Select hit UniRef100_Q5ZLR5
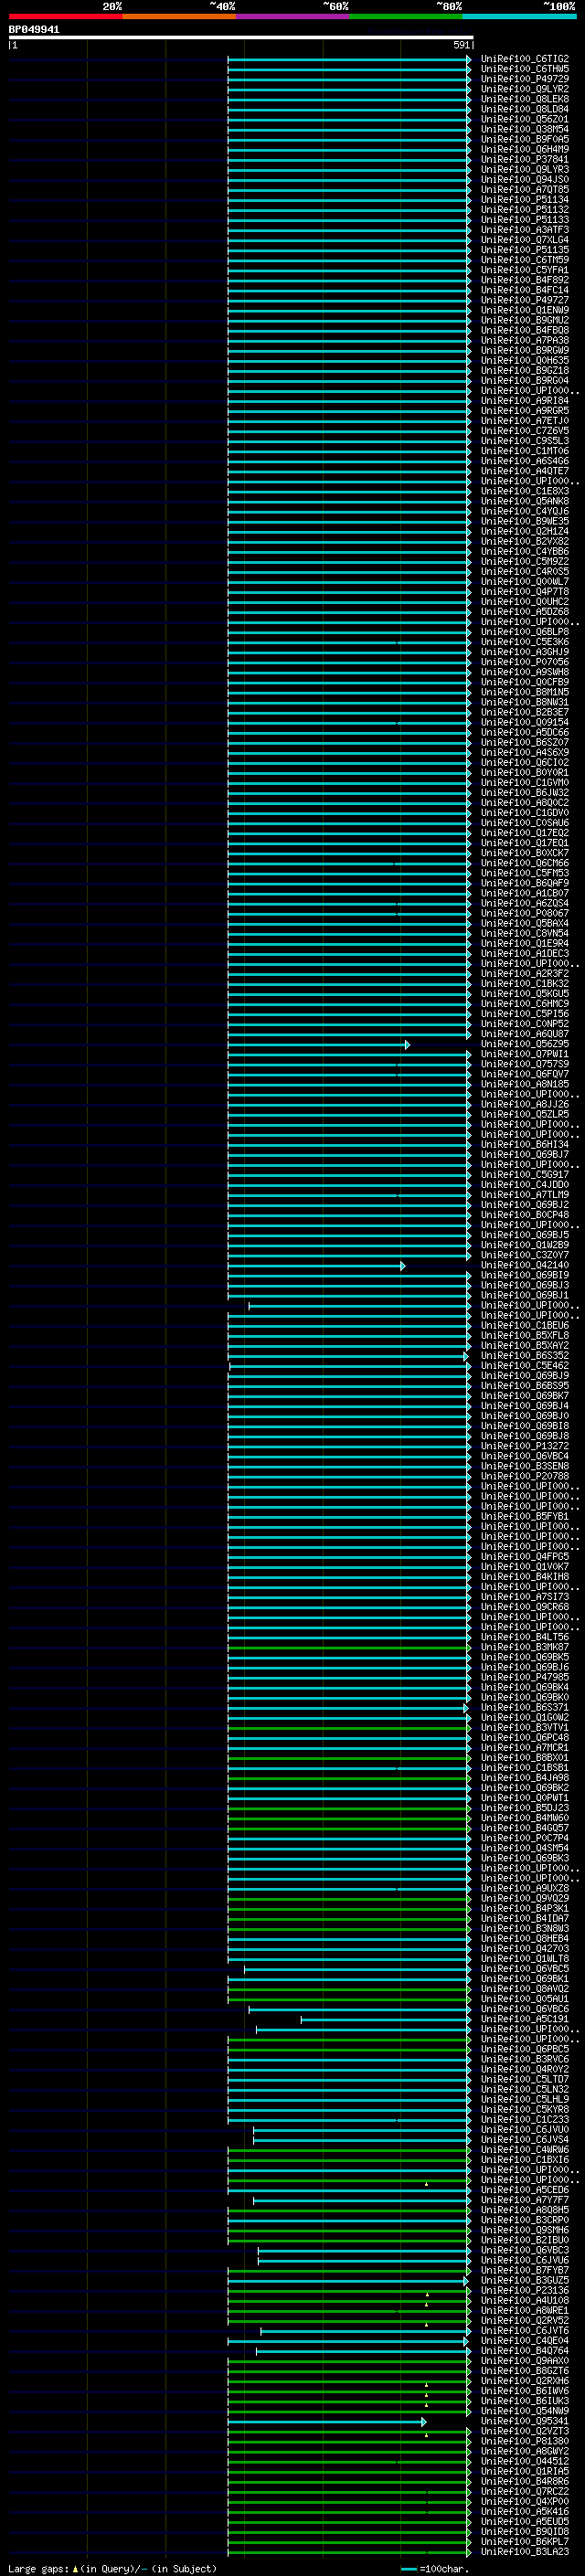 (525, 1115)
